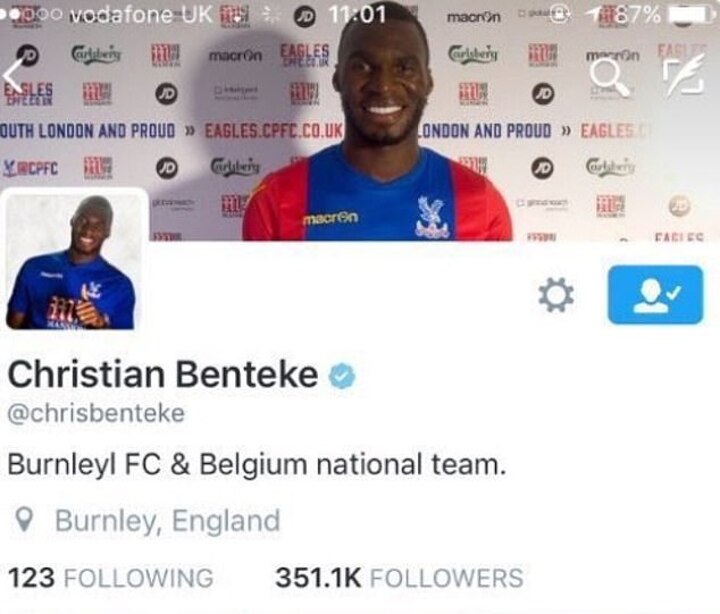Tap the @chrisbenteke handle
720x614 pixels.
[96, 413]
